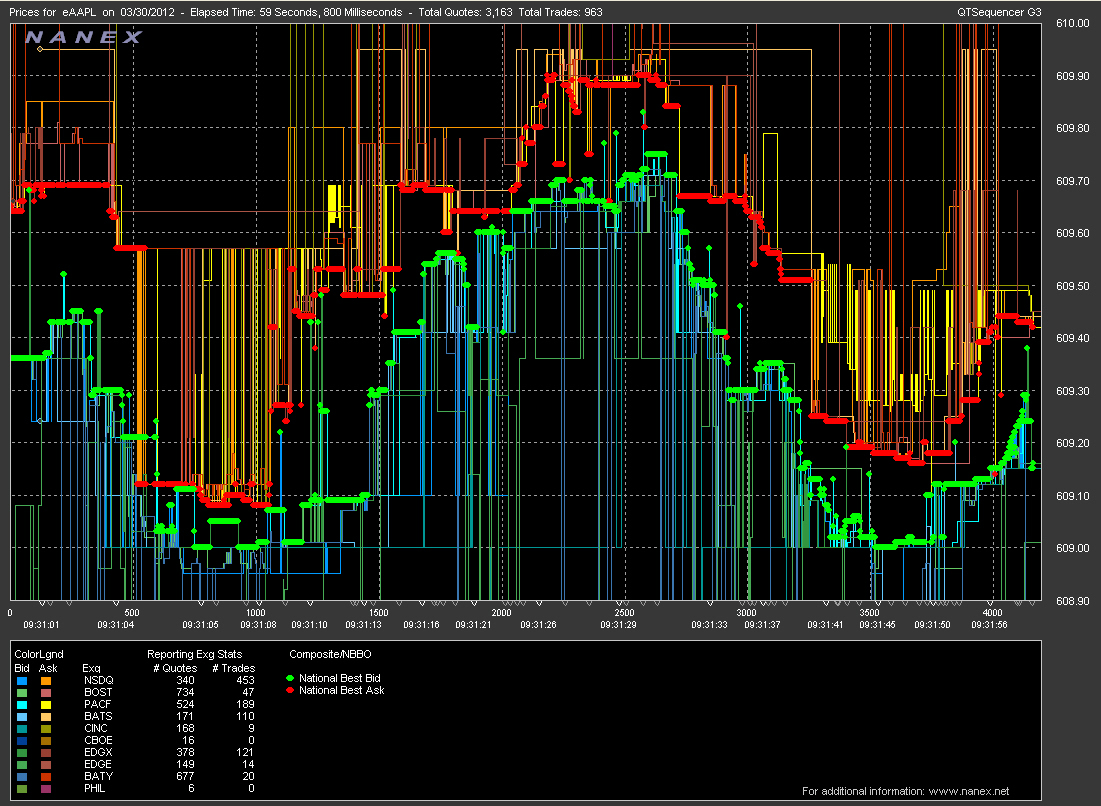This screenshot has width=1101, height=806.
Task: Click the BOST bid color swatch
Action: pos(22,692)
